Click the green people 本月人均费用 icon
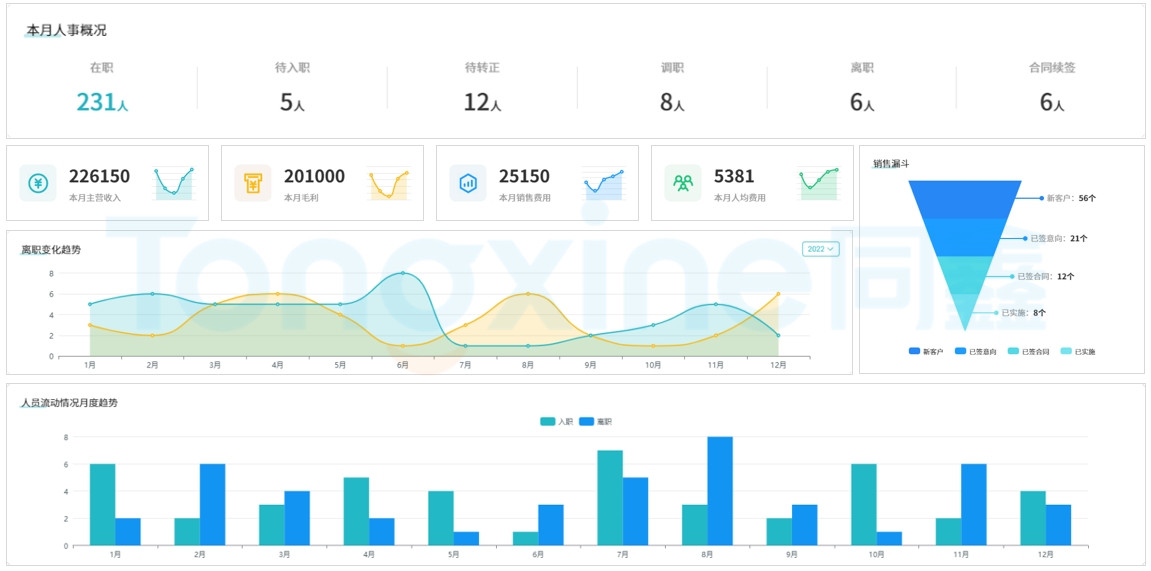This screenshot has width=1151, height=571. click(x=683, y=183)
